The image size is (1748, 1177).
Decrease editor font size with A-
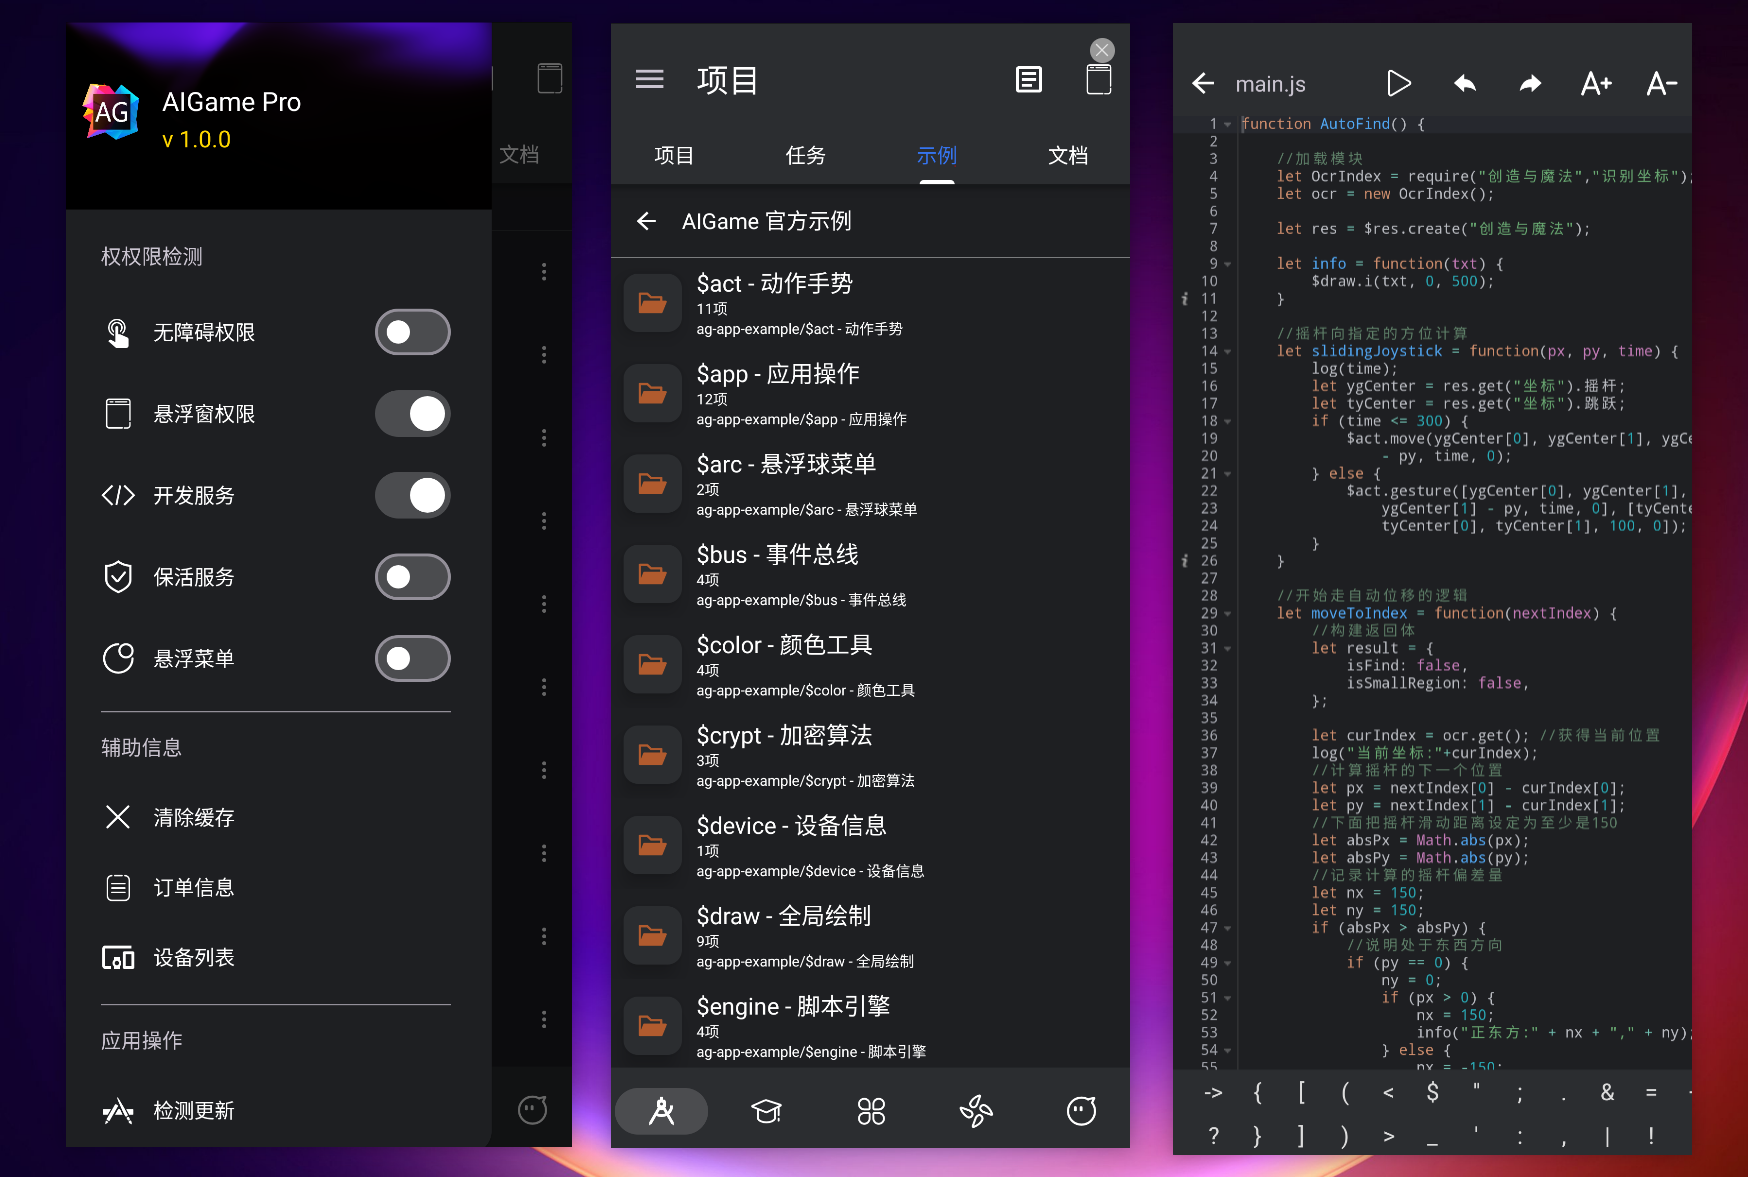1661,84
